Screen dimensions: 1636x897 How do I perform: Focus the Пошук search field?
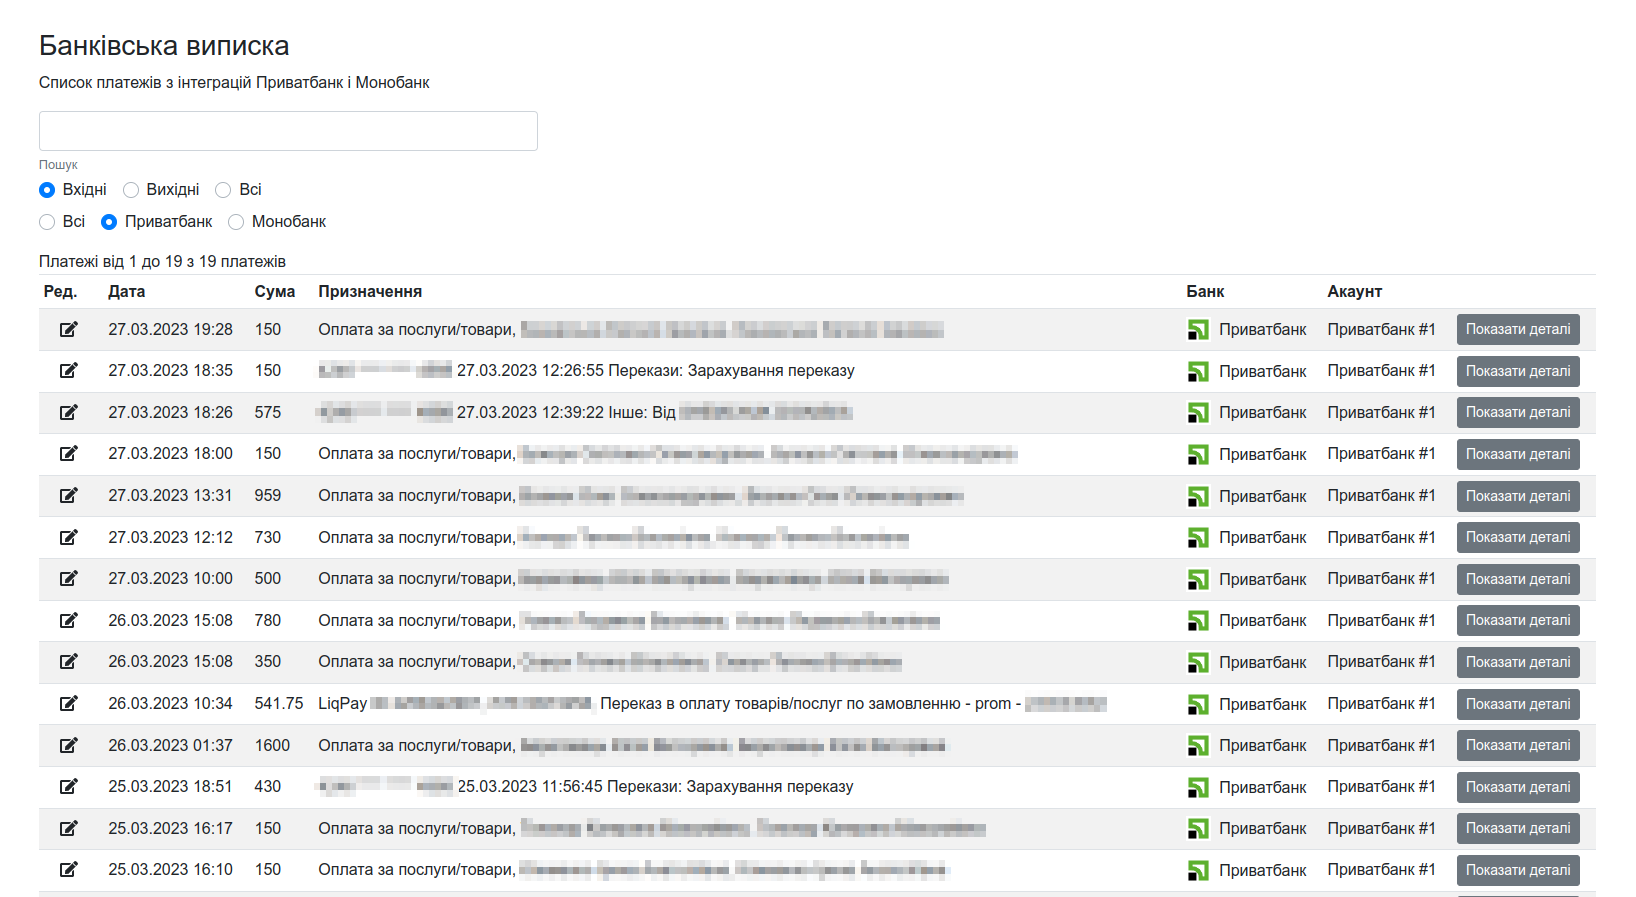[x=288, y=131]
